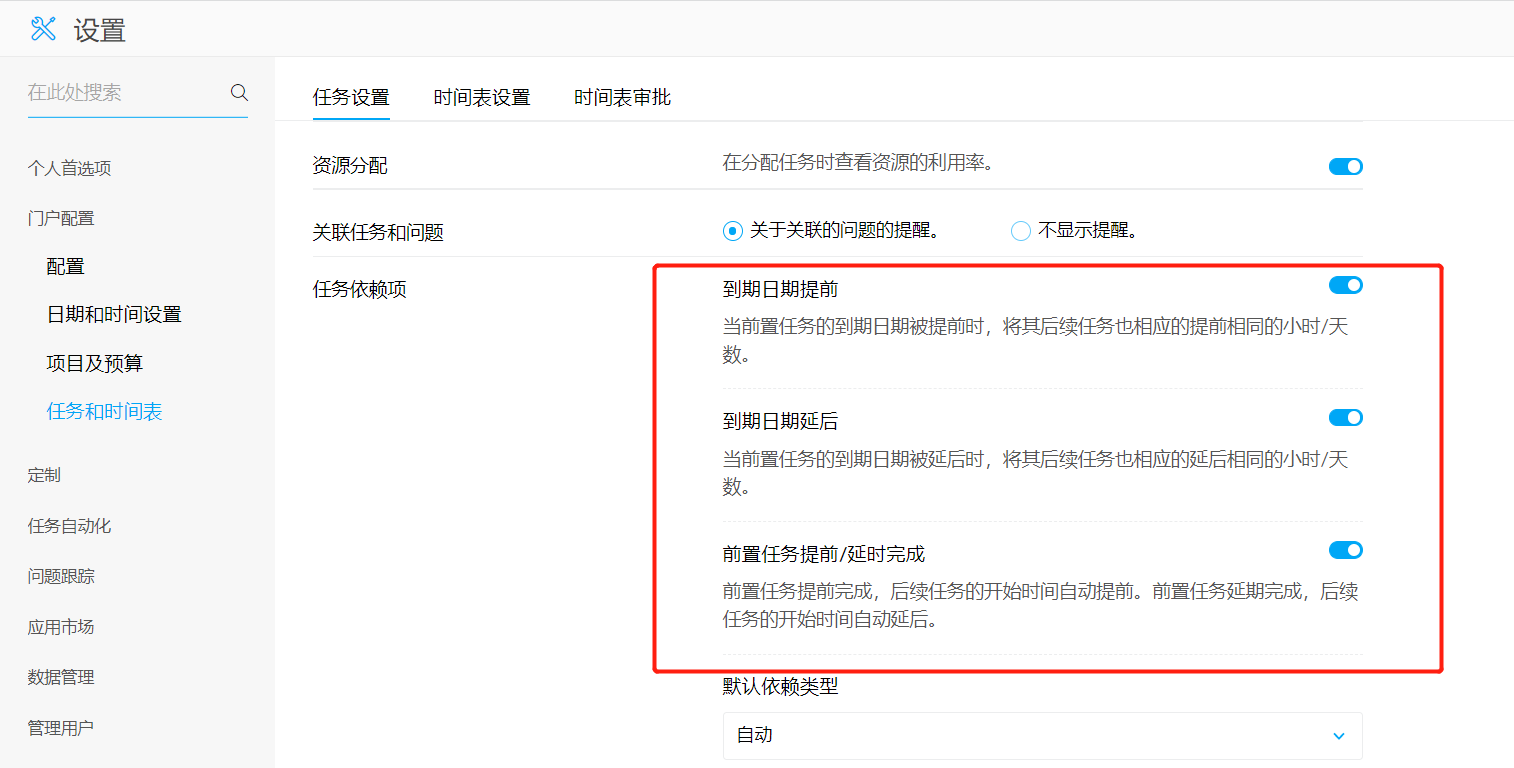Turn off the 到期日期延后 switch
The image size is (1514, 768).
pyautogui.click(x=1345, y=418)
